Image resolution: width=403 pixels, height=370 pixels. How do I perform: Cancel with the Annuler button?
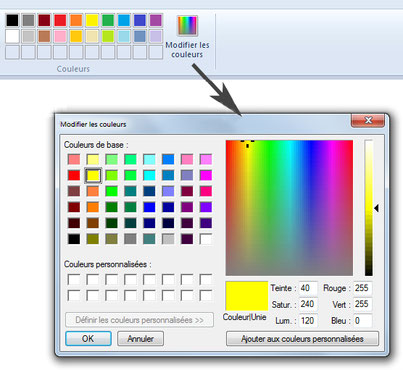140,339
